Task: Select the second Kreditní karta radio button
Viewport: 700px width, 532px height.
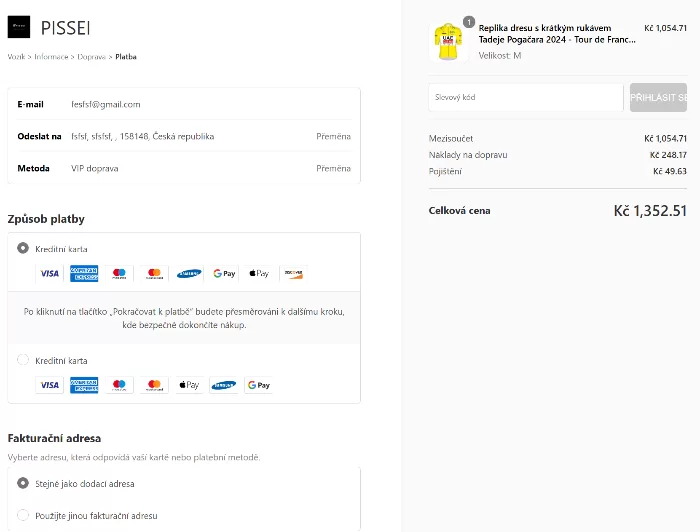Action: [23, 360]
